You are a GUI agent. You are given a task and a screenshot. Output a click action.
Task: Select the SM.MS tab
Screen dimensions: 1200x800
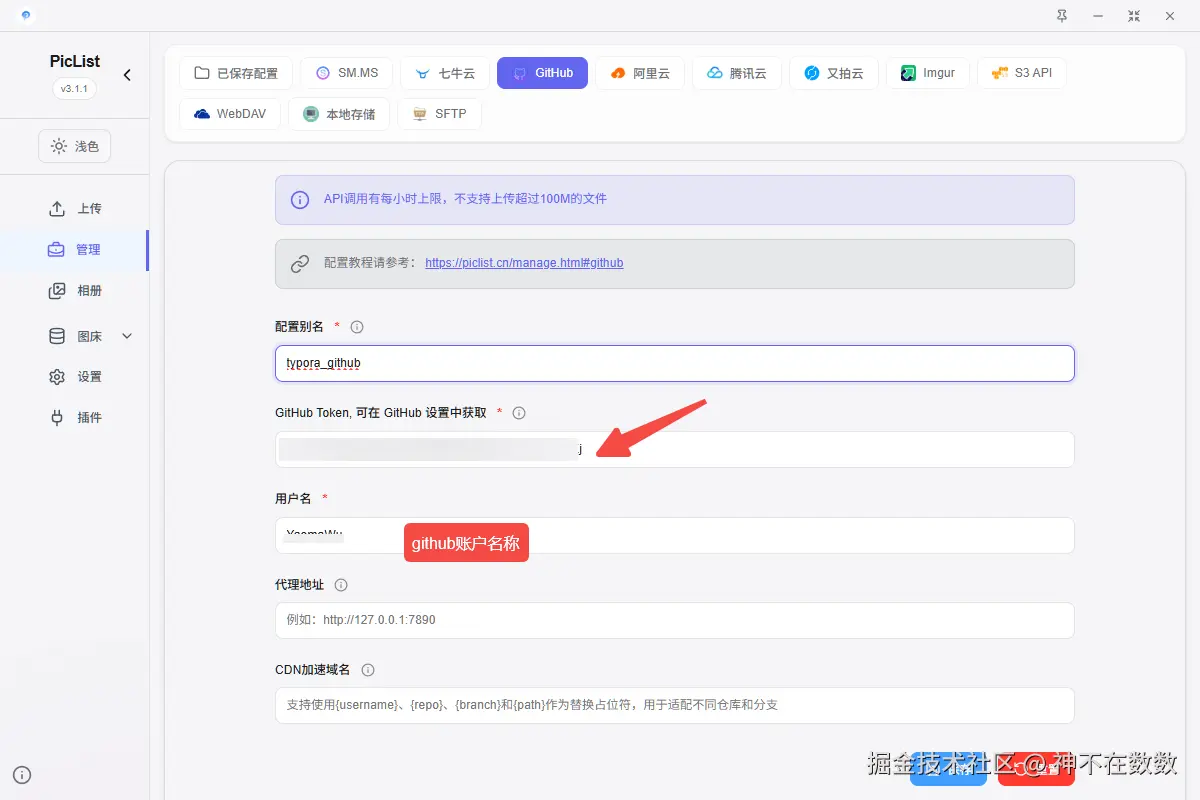tap(346, 73)
